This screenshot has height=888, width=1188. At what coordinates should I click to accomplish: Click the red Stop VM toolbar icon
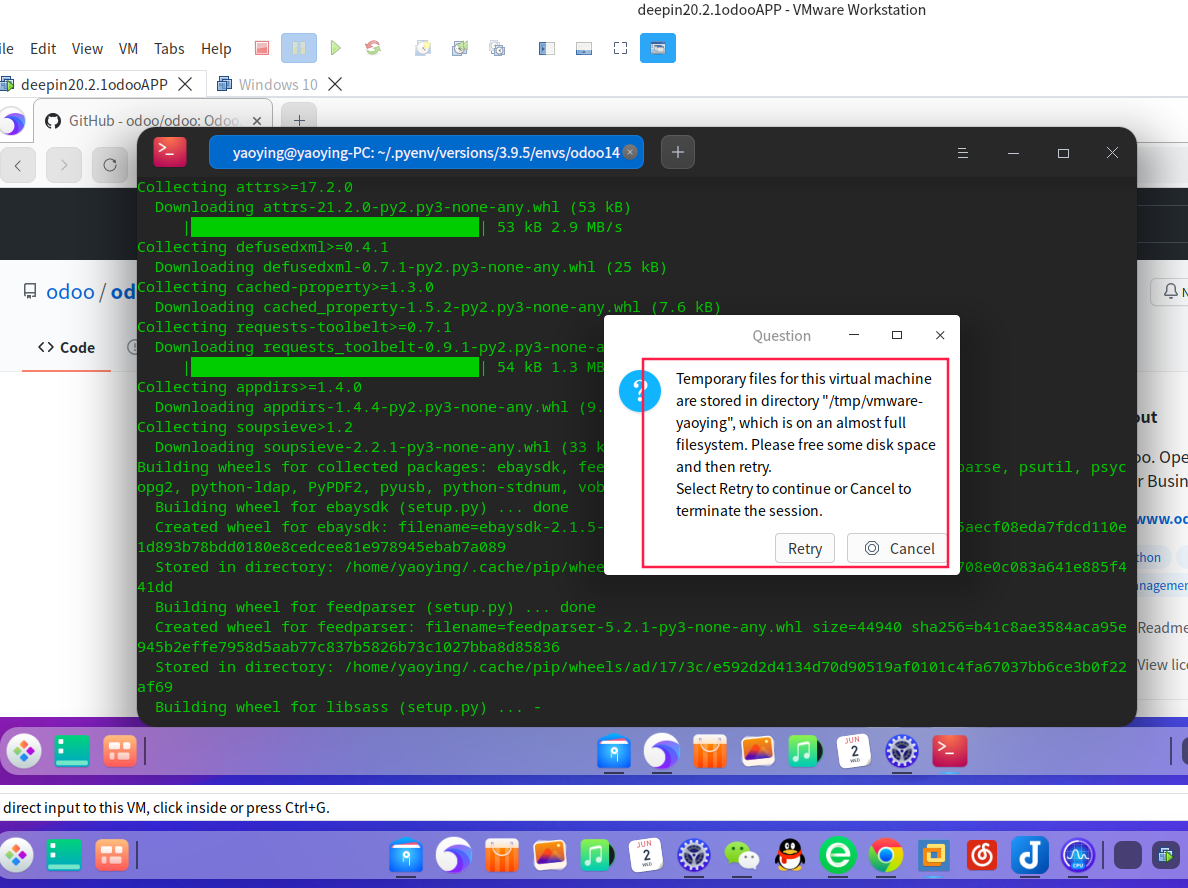point(262,48)
